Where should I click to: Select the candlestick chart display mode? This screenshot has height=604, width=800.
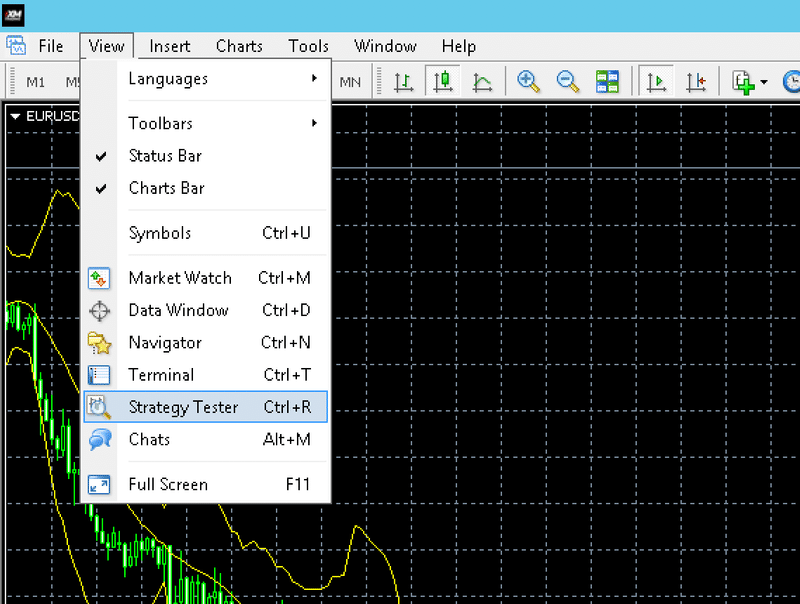444,81
